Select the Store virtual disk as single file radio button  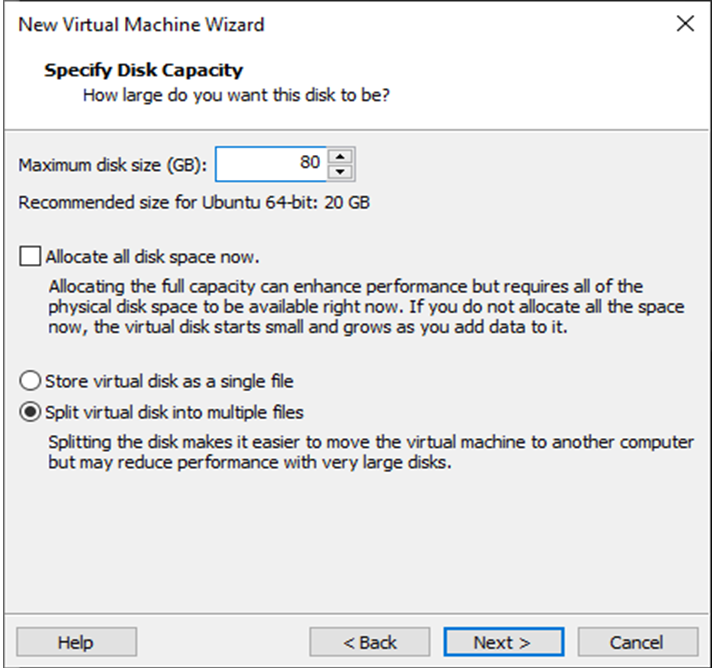tap(31, 381)
